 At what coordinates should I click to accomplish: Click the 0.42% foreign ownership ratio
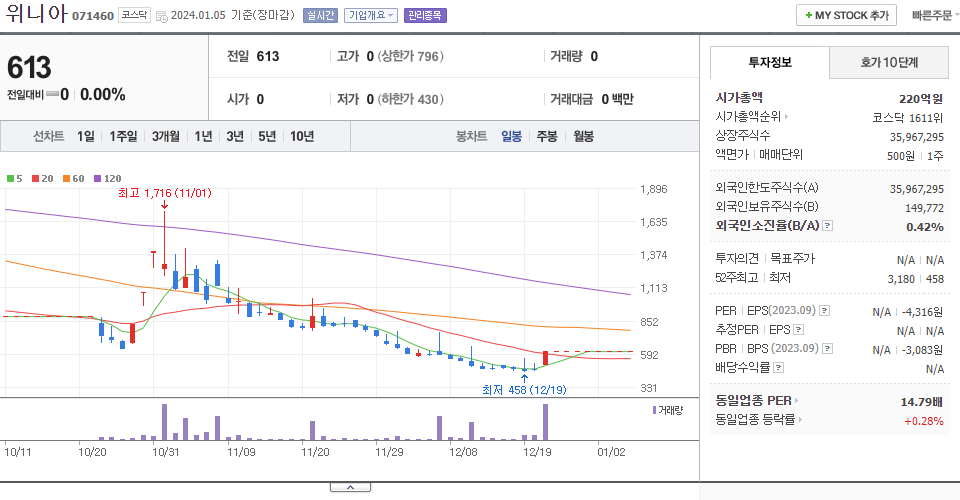(x=924, y=227)
